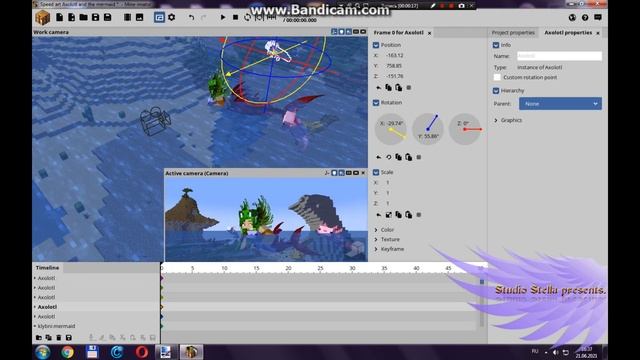Paste scale values icon
Image resolution: width=640 pixels, height=360 pixels.
(x=409, y=215)
